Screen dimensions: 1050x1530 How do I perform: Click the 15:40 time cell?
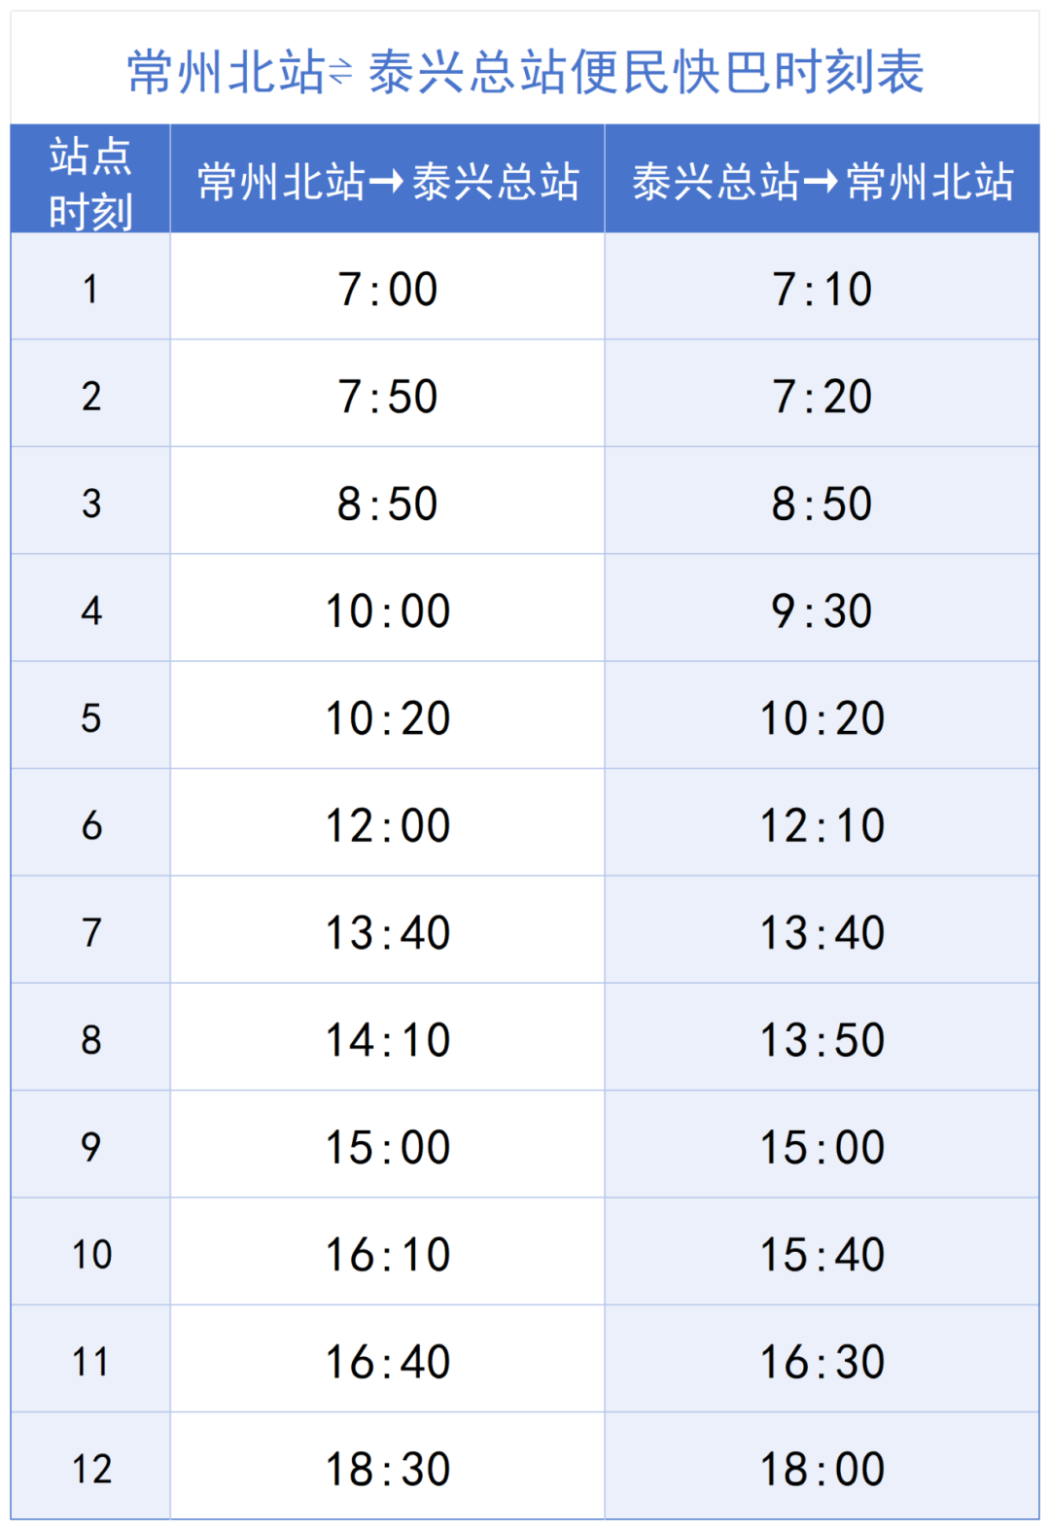click(822, 1253)
